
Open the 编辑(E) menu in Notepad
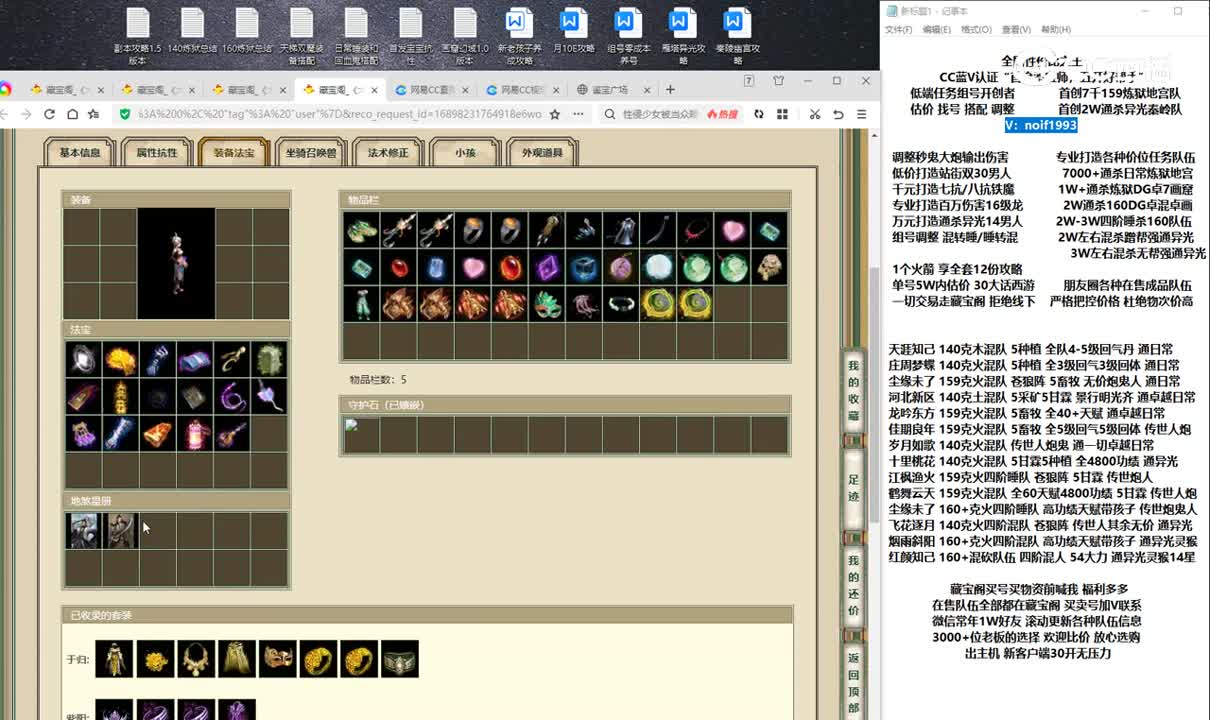tap(937, 30)
